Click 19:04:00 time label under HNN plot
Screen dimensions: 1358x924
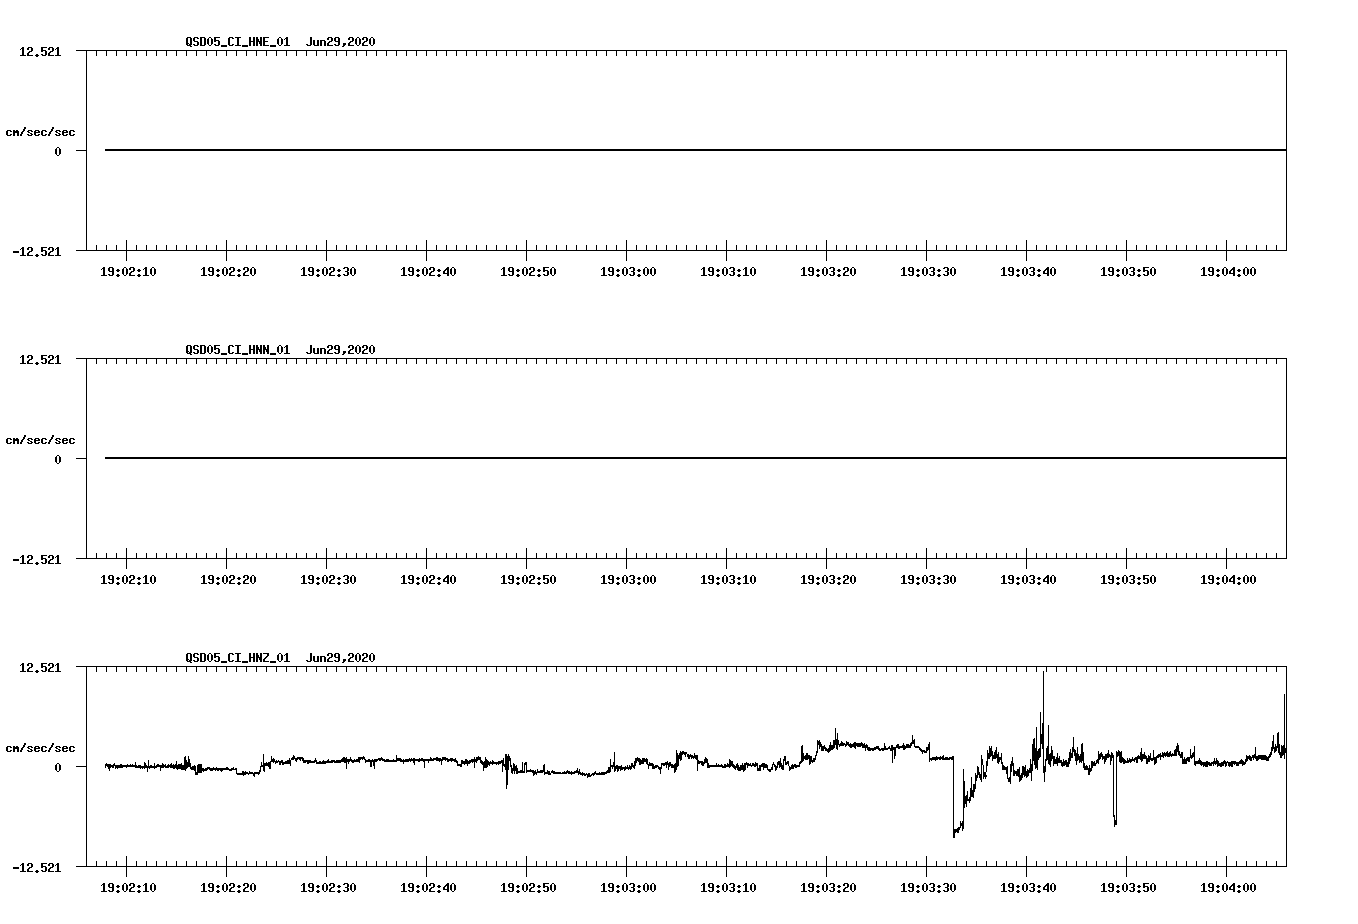pyautogui.click(x=1228, y=580)
